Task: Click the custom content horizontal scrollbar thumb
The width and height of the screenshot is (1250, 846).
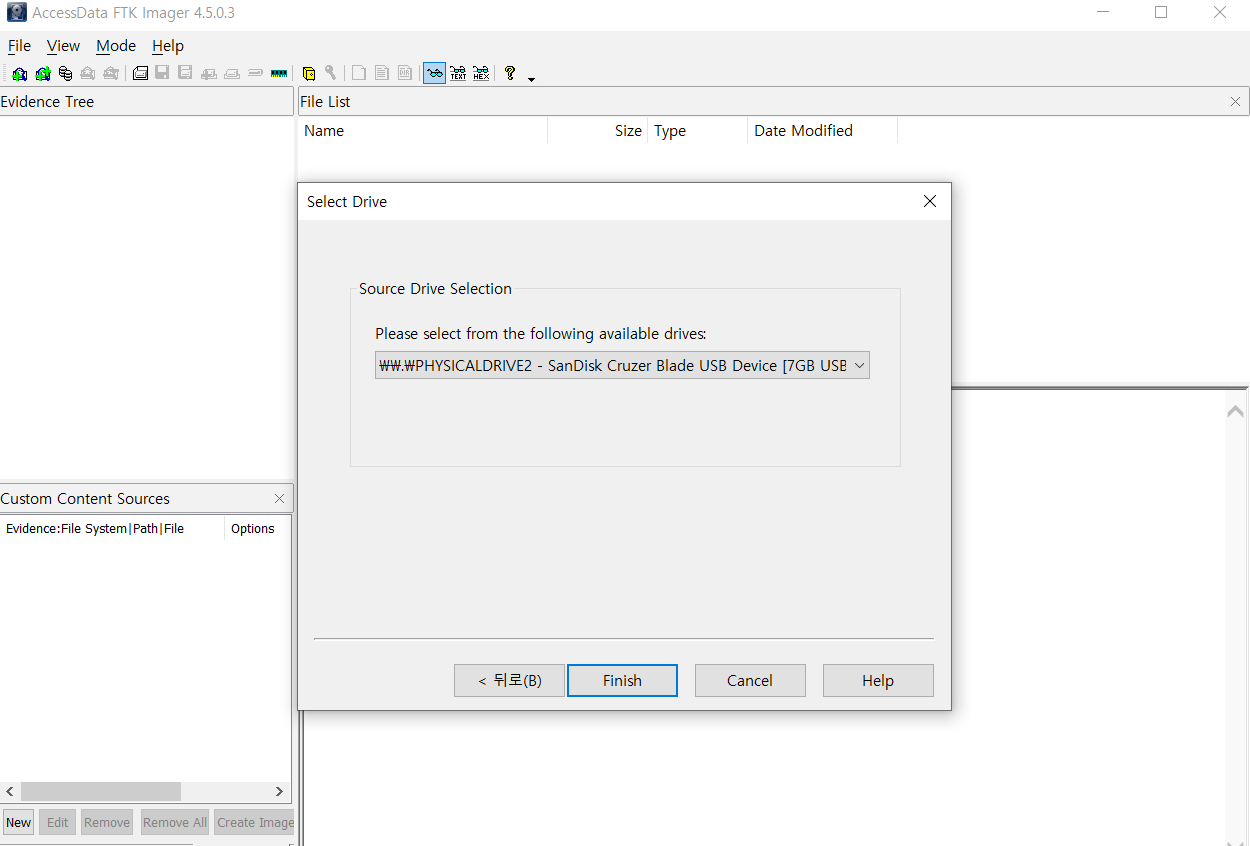Action: coord(100,791)
